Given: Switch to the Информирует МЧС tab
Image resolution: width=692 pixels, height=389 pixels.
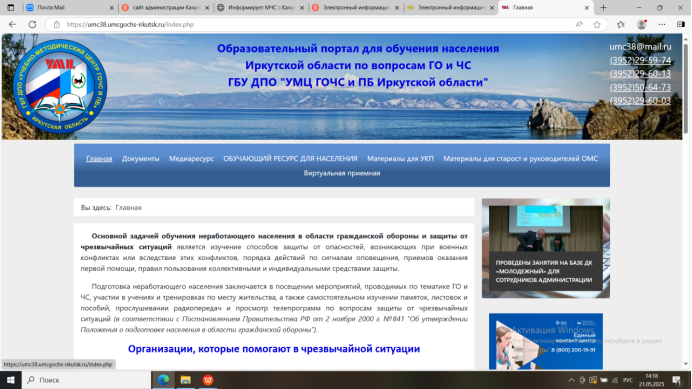Looking at the screenshot, I should click(260, 8).
